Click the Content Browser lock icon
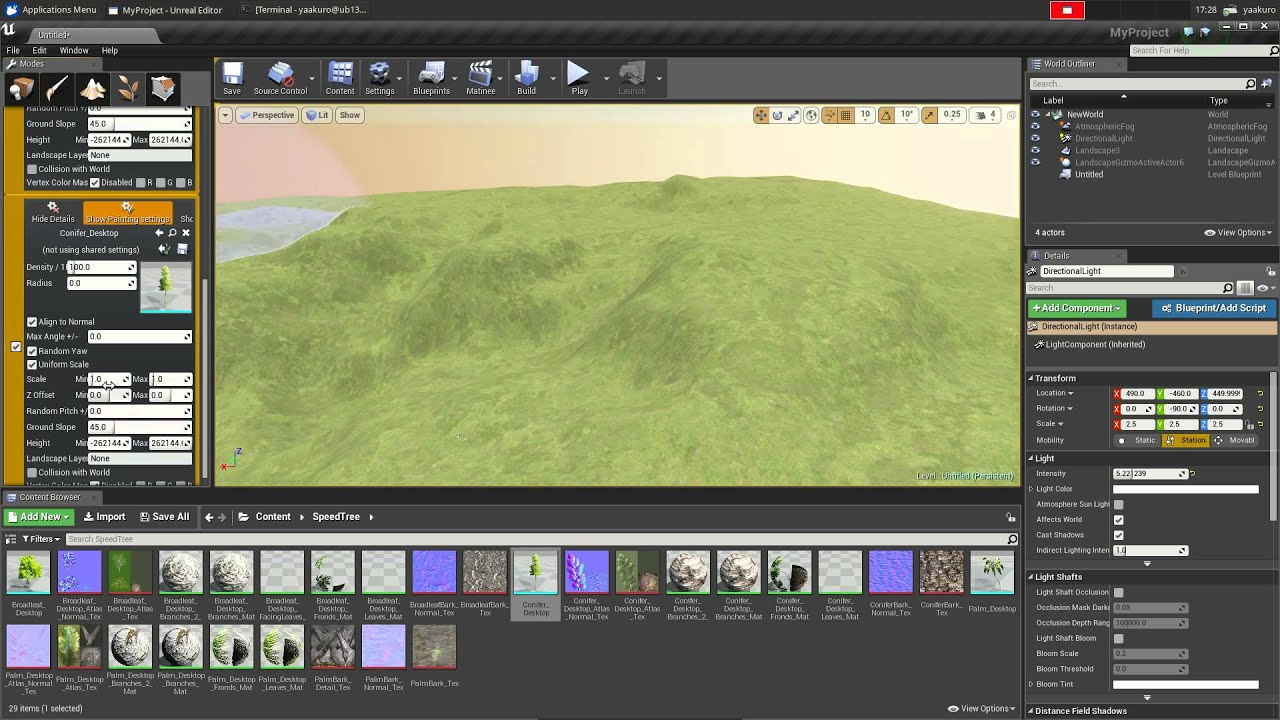The height and width of the screenshot is (720, 1280). tap(1011, 517)
